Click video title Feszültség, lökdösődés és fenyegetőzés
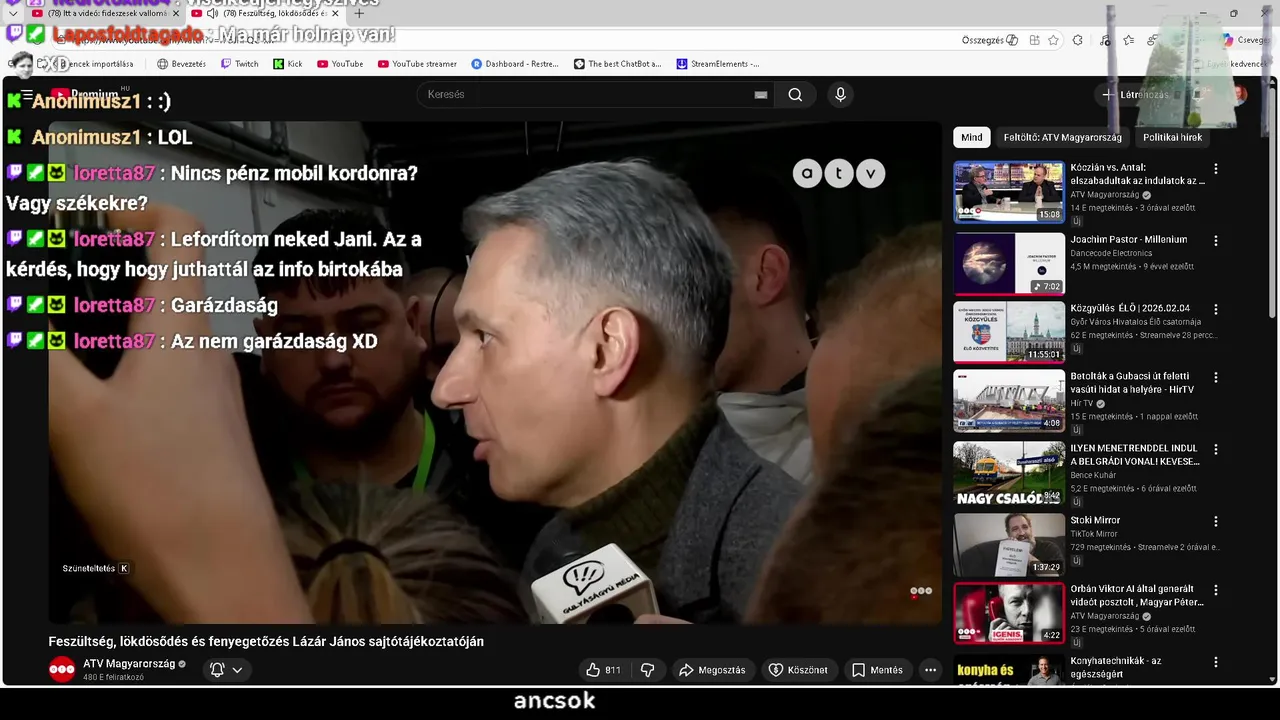The height and width of the screenshot is (720, 1280). tap(266, 642)
